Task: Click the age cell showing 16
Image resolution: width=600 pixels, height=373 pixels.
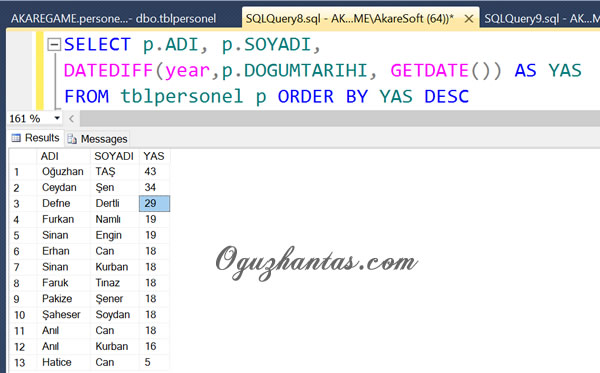Action: point(154,346)
